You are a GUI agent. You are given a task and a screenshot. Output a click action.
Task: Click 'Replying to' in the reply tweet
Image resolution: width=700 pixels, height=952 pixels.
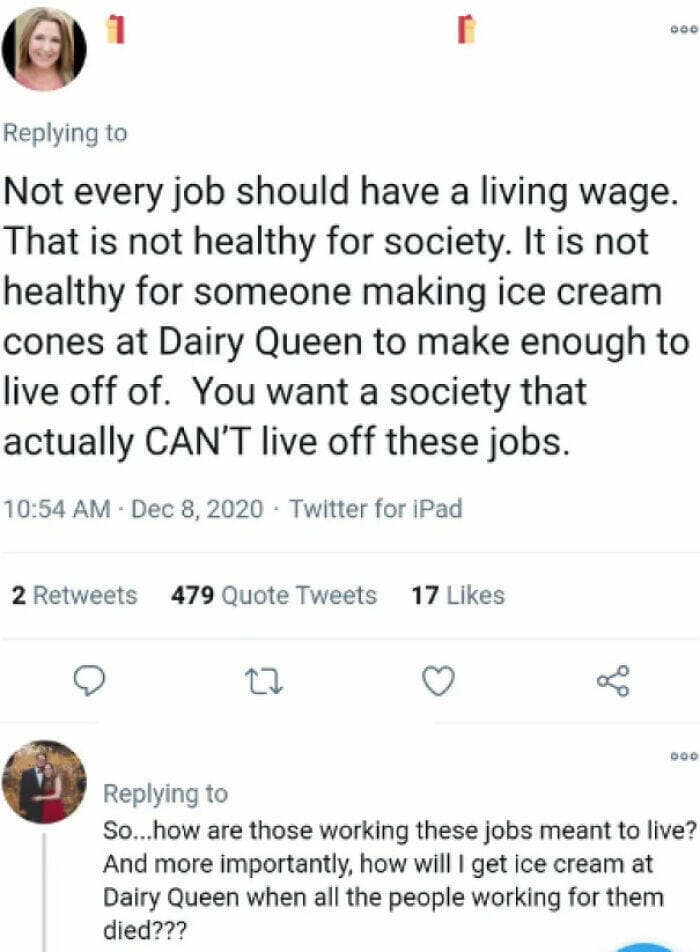pos(166,794)
